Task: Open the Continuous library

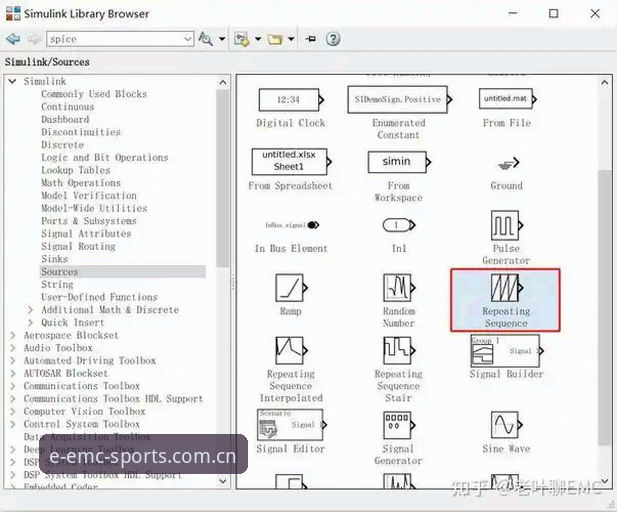Action: click(x=68, y=107)
